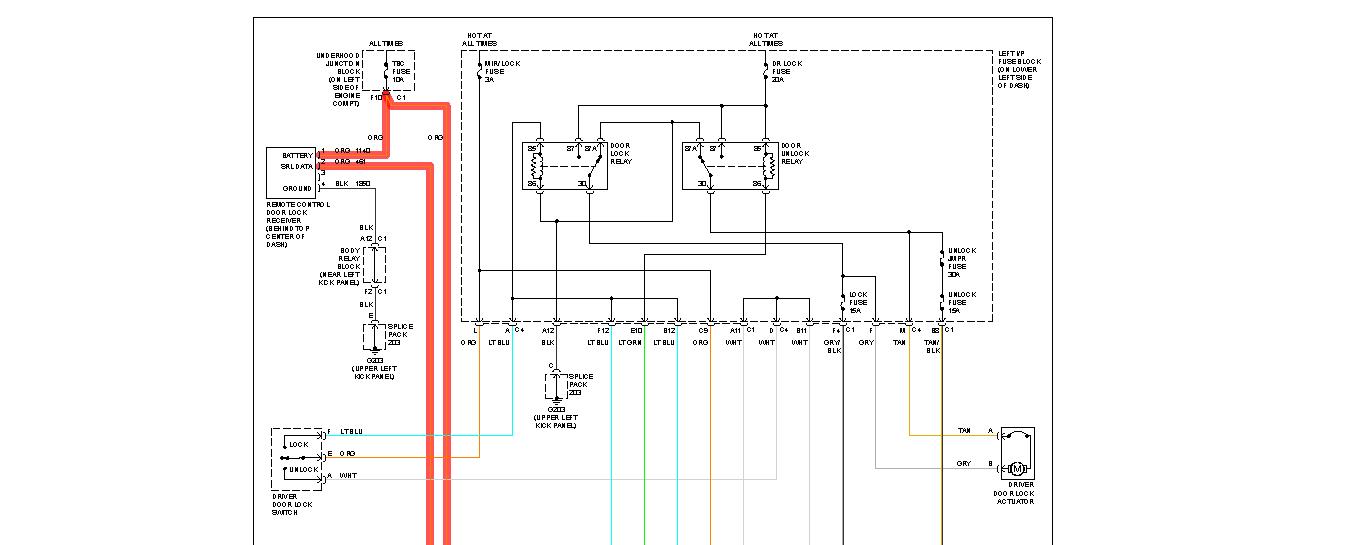Screen dimensions: 1346x545
Task: Click the Lock Fuse 15A symbol
Action: [x=843, y=302]
